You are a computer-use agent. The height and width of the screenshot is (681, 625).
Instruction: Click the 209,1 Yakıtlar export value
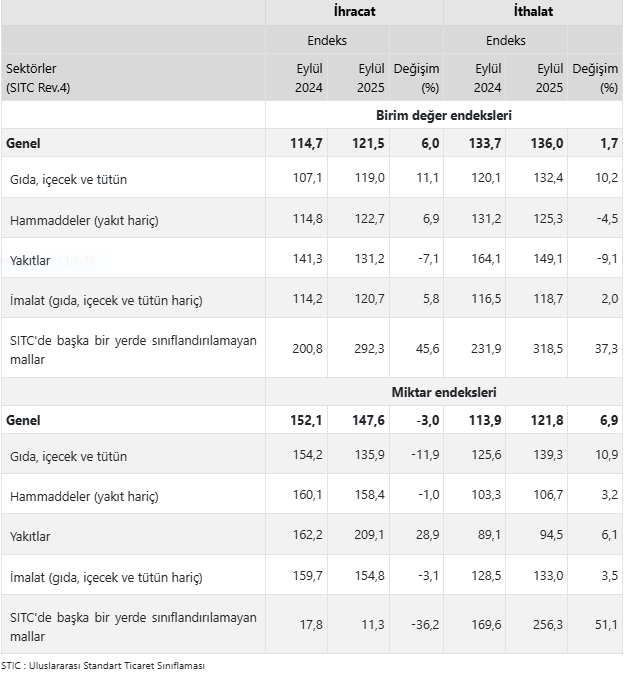pos(365,536)
